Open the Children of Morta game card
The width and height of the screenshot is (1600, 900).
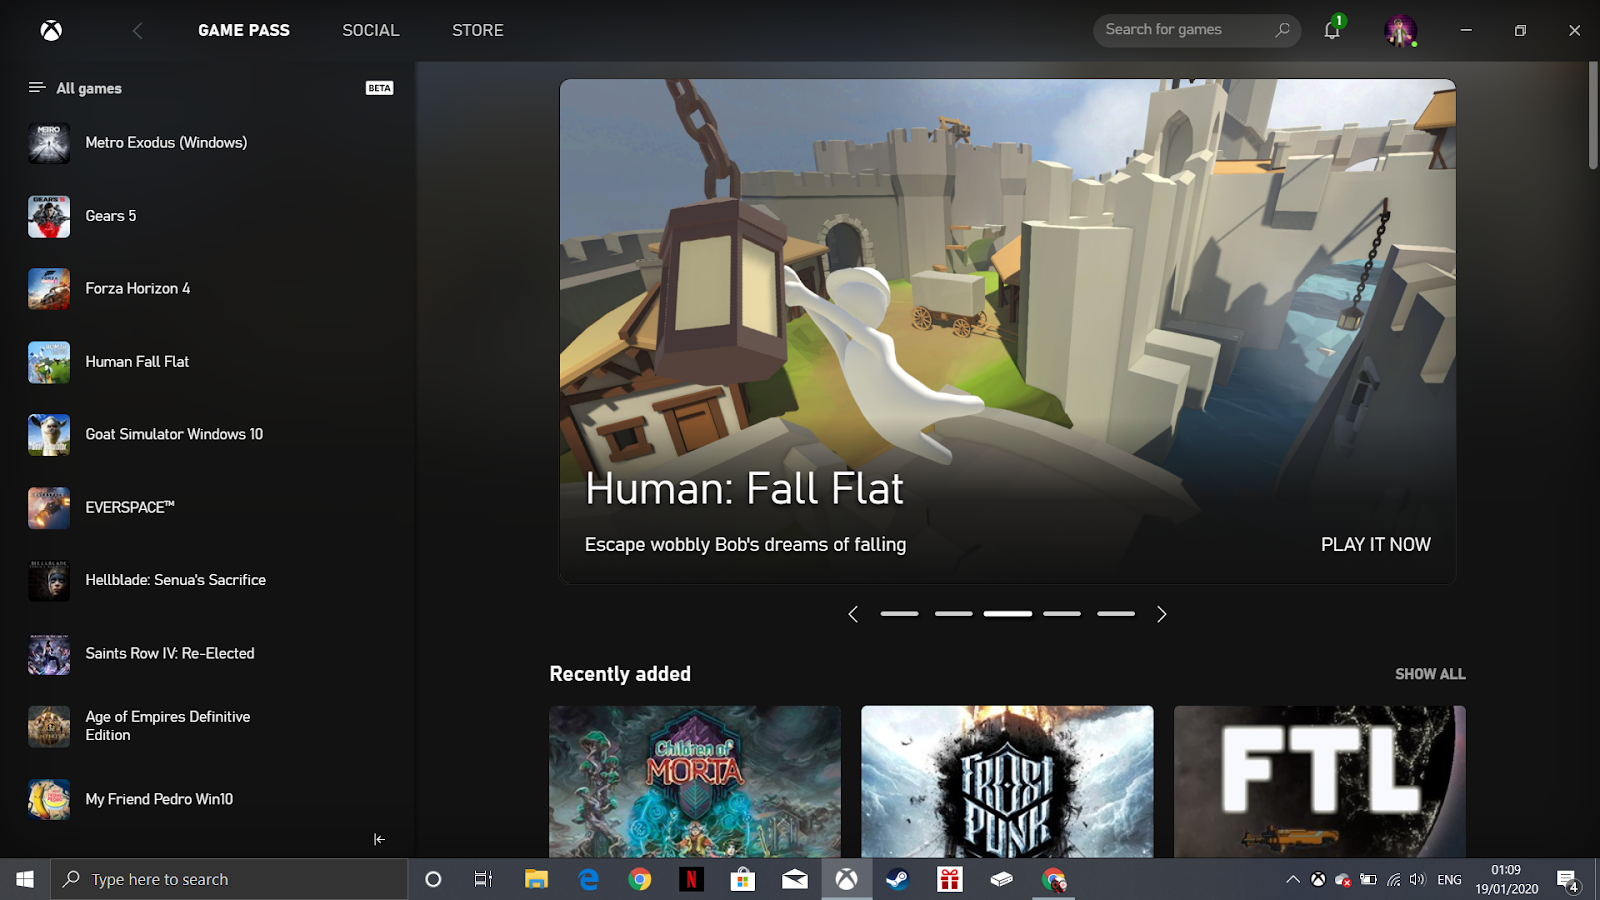pos(695,781)
